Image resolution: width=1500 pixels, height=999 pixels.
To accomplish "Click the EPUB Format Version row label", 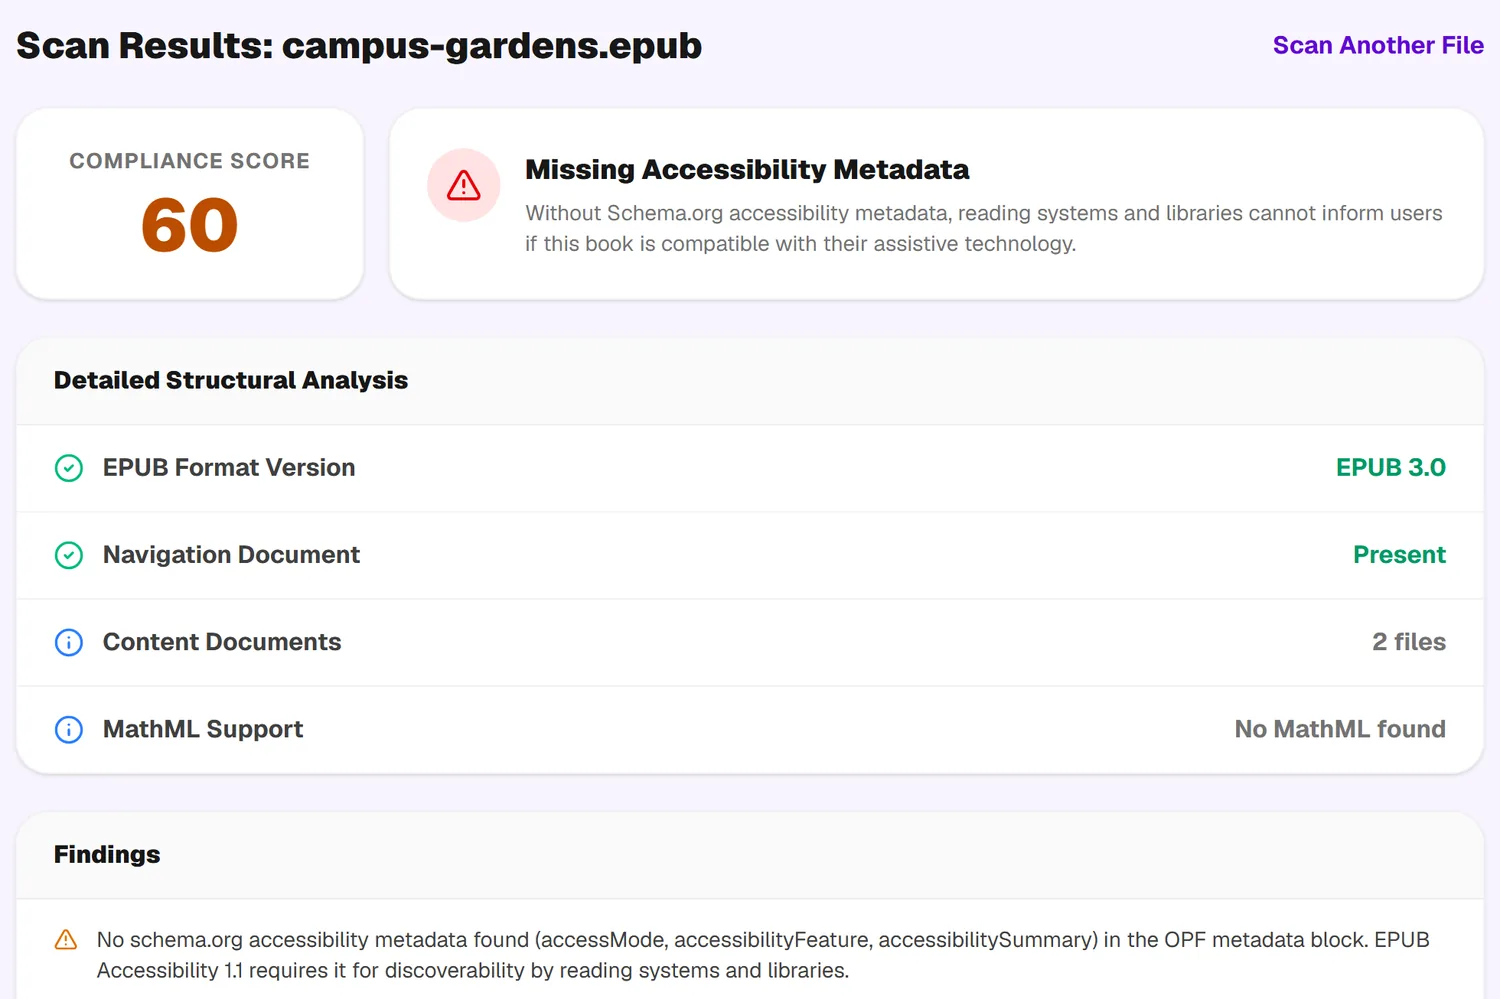I will click(229, 468).
